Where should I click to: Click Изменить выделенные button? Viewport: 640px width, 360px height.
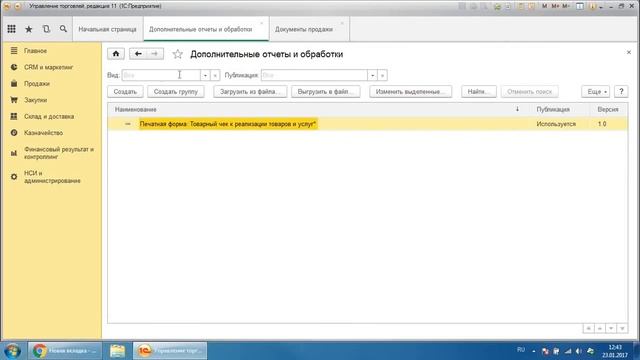pos(410,91)
